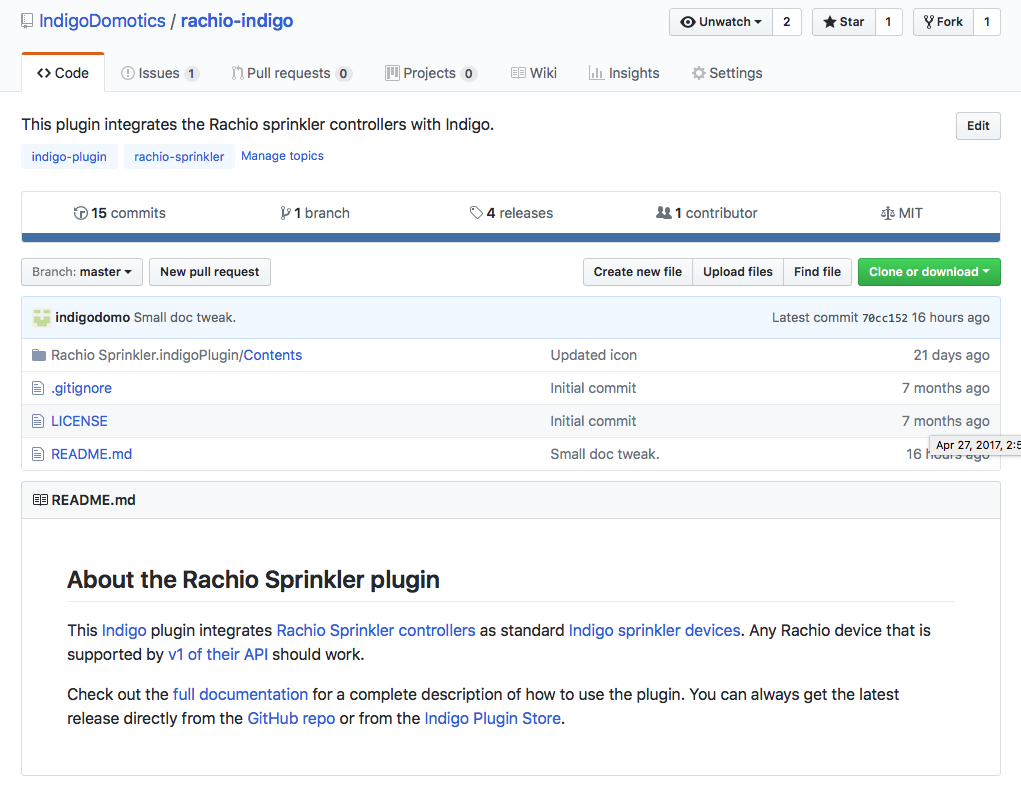Click the file icon beside README.md row
The width and height of the screenshot is (1021, 800).
[38, 454]
